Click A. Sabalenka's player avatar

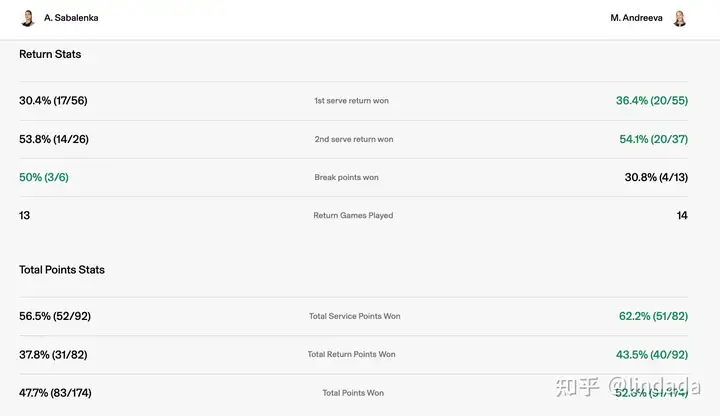[x=28, y=18]
